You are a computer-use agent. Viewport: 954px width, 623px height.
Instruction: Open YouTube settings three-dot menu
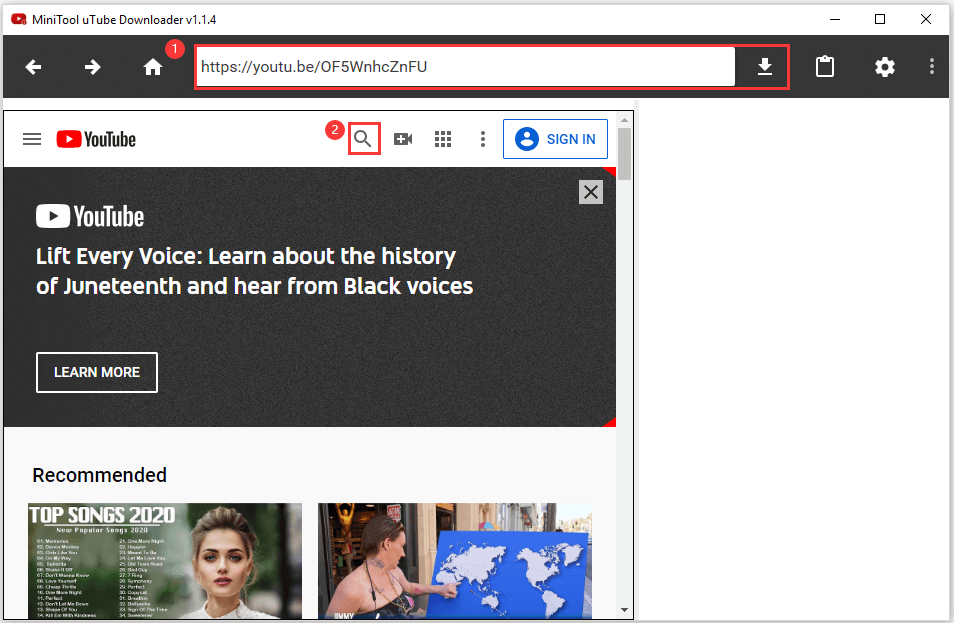482,139
